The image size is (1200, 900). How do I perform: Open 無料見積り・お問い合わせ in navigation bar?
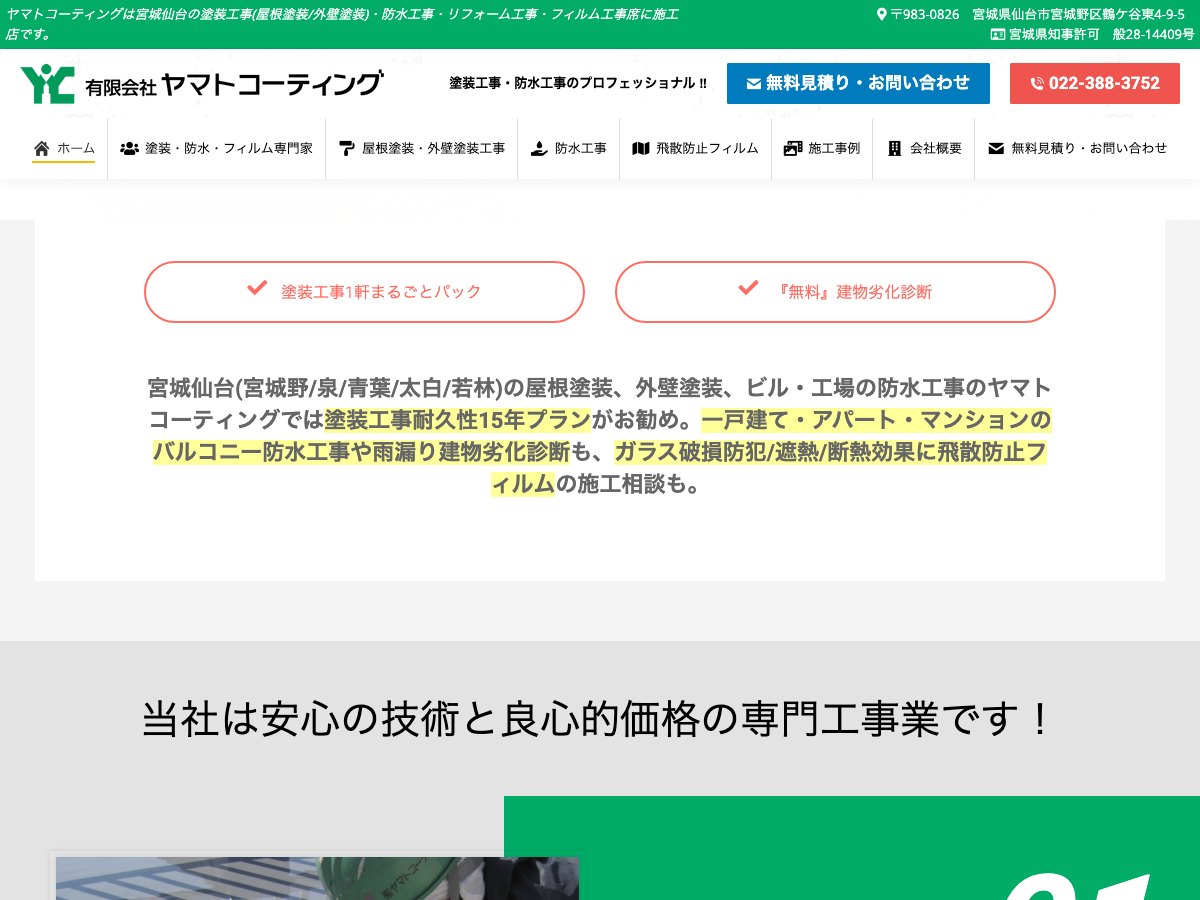coord(1077,148)
